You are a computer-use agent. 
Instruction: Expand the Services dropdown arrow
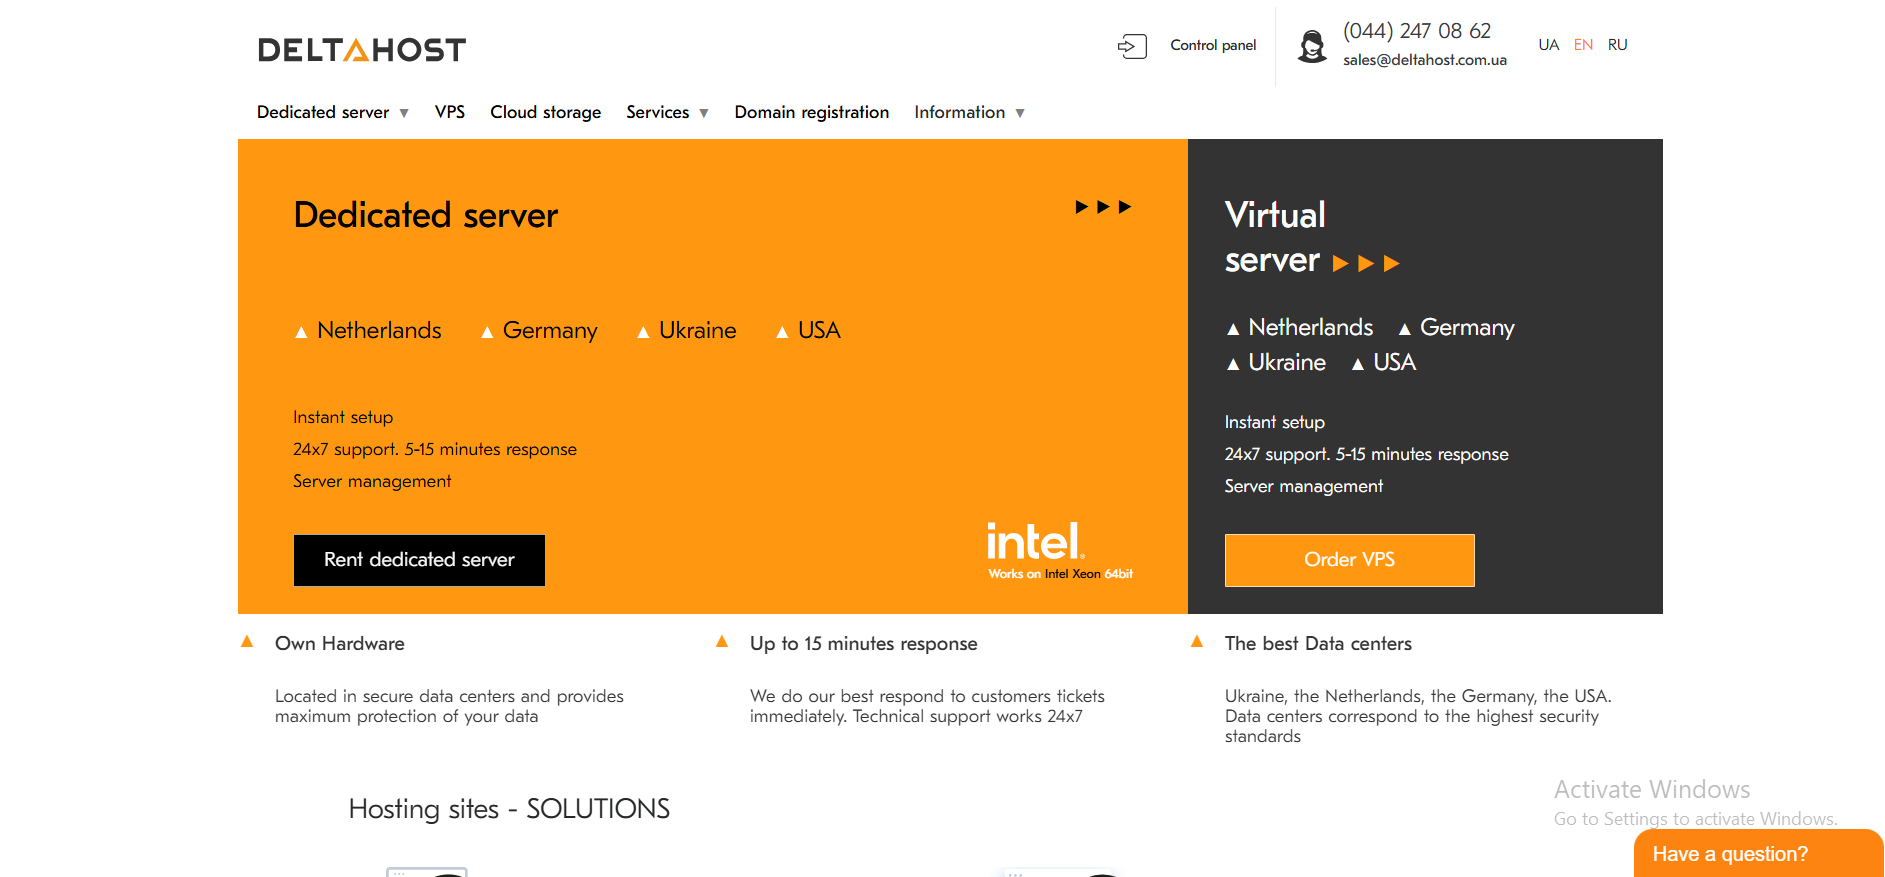click(x=704, y=114)
